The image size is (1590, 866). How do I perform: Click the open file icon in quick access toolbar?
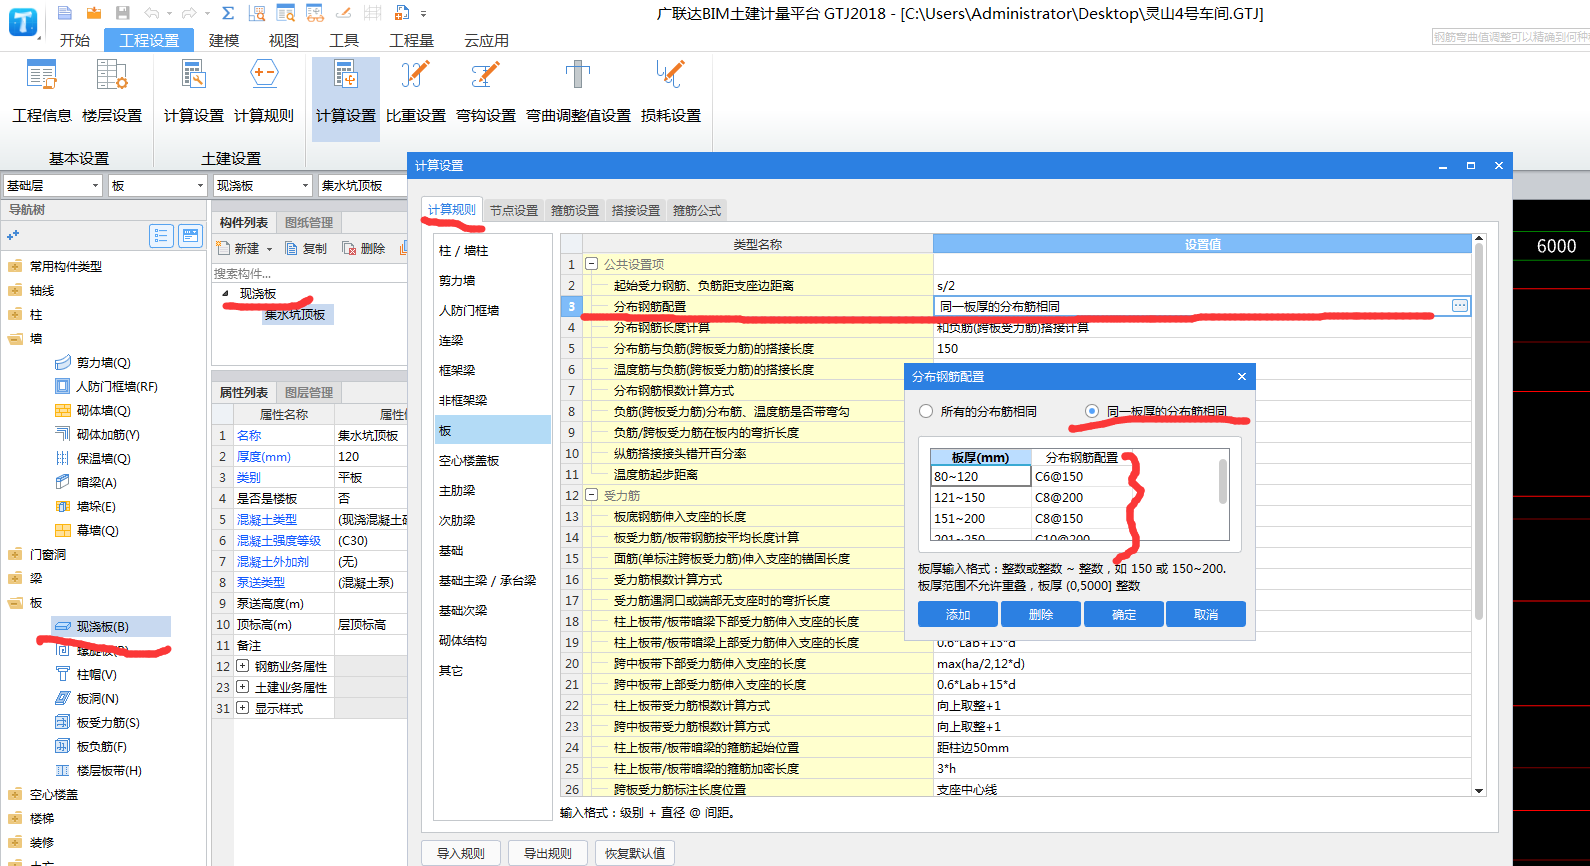(93, 13)
